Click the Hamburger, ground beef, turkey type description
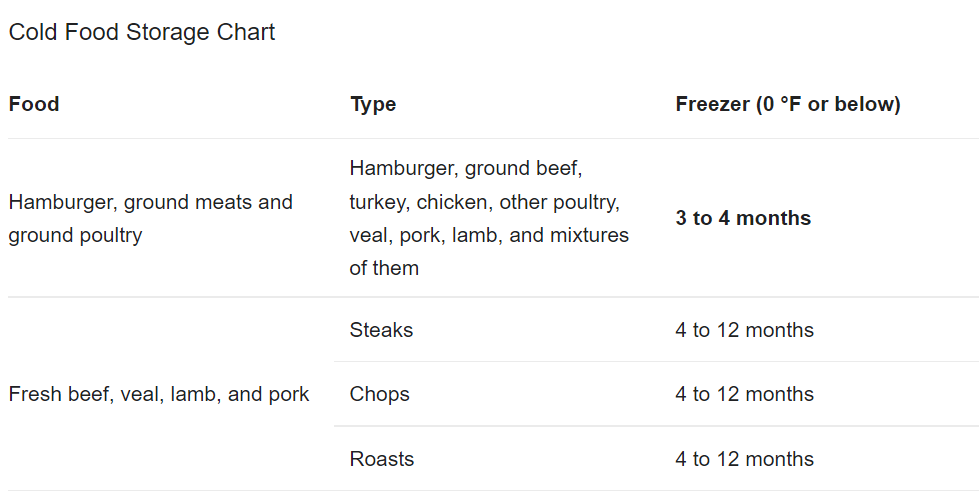 point(489,218)
